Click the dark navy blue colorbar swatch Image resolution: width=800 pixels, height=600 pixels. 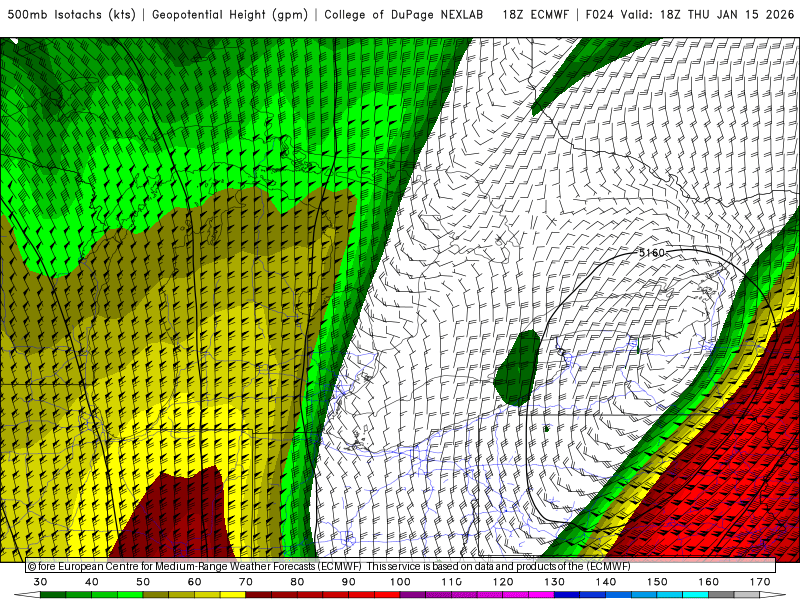tap(567, 595)
